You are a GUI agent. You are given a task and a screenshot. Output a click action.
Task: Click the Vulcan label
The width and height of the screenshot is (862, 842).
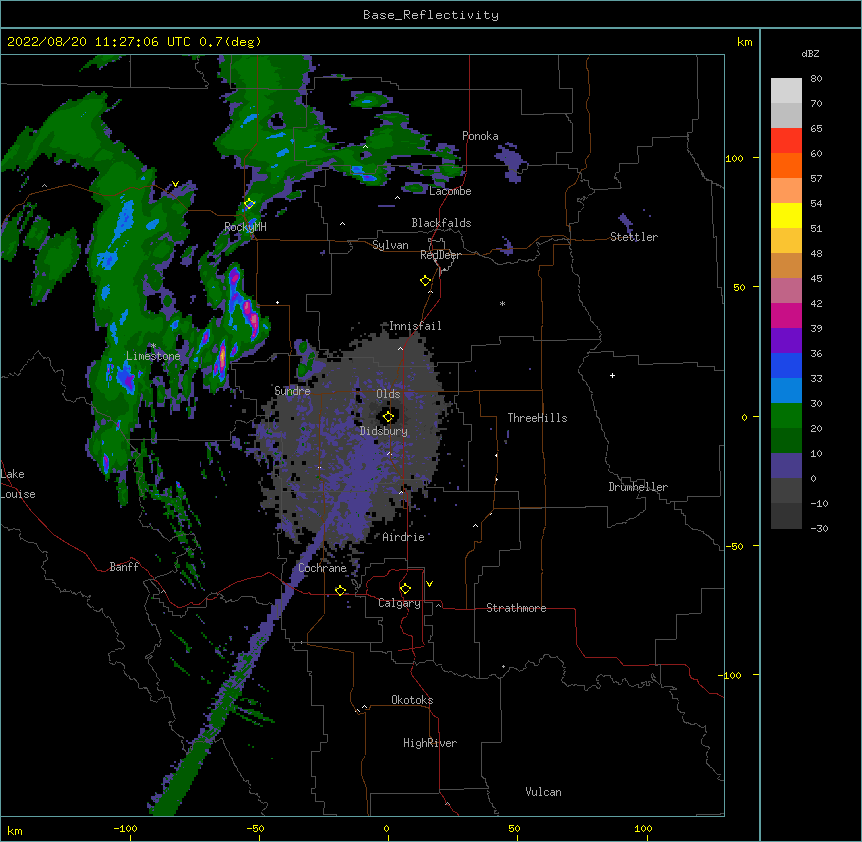(543, 792)
